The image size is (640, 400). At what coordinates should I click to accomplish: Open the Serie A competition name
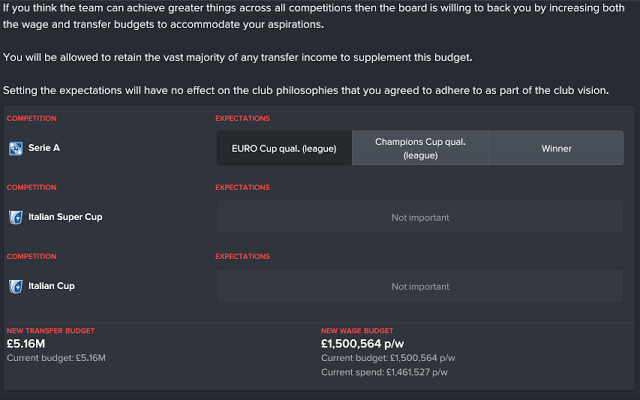point(44,148)
